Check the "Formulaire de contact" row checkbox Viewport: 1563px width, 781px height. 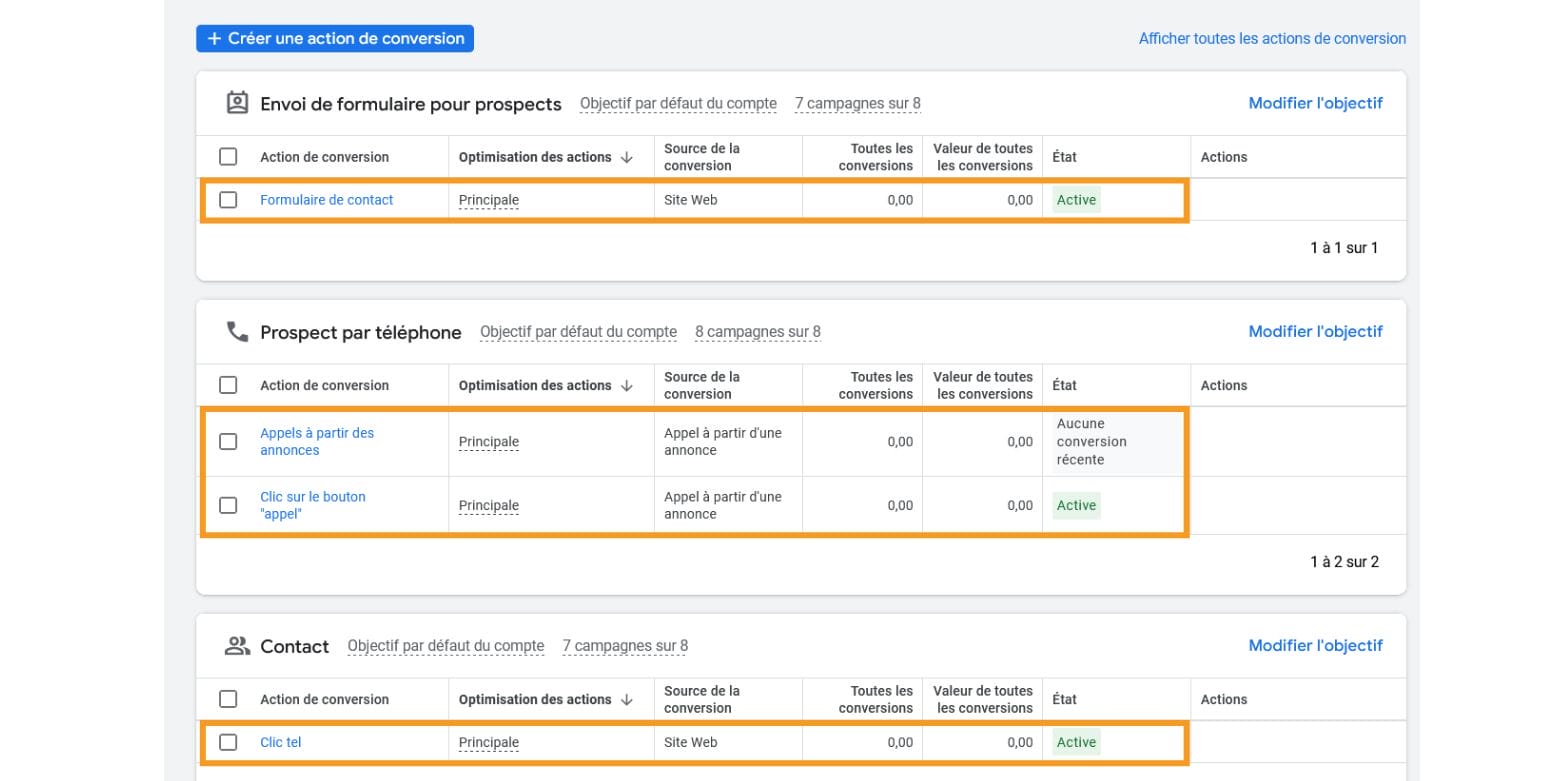pos(228,199)
